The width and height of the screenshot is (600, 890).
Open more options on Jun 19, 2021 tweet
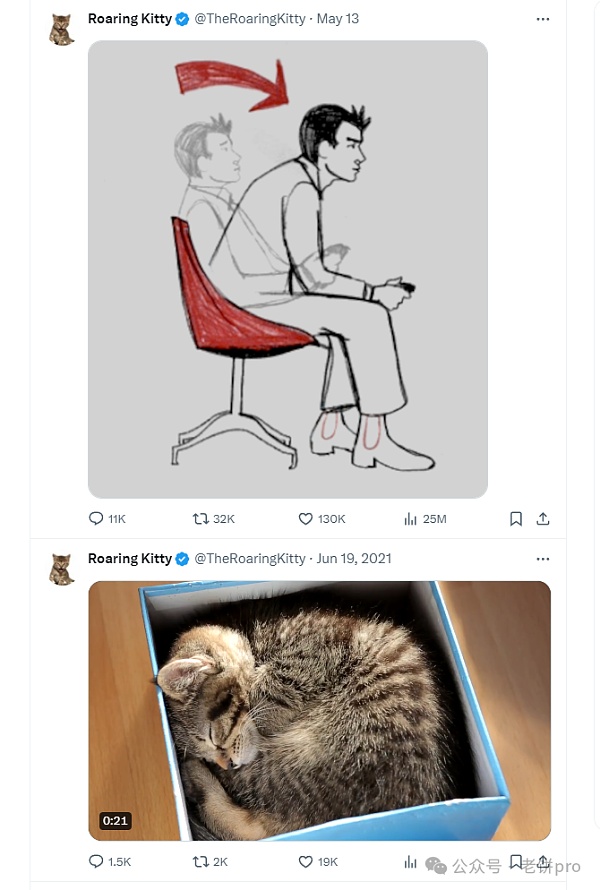click(x=543, y=559)
